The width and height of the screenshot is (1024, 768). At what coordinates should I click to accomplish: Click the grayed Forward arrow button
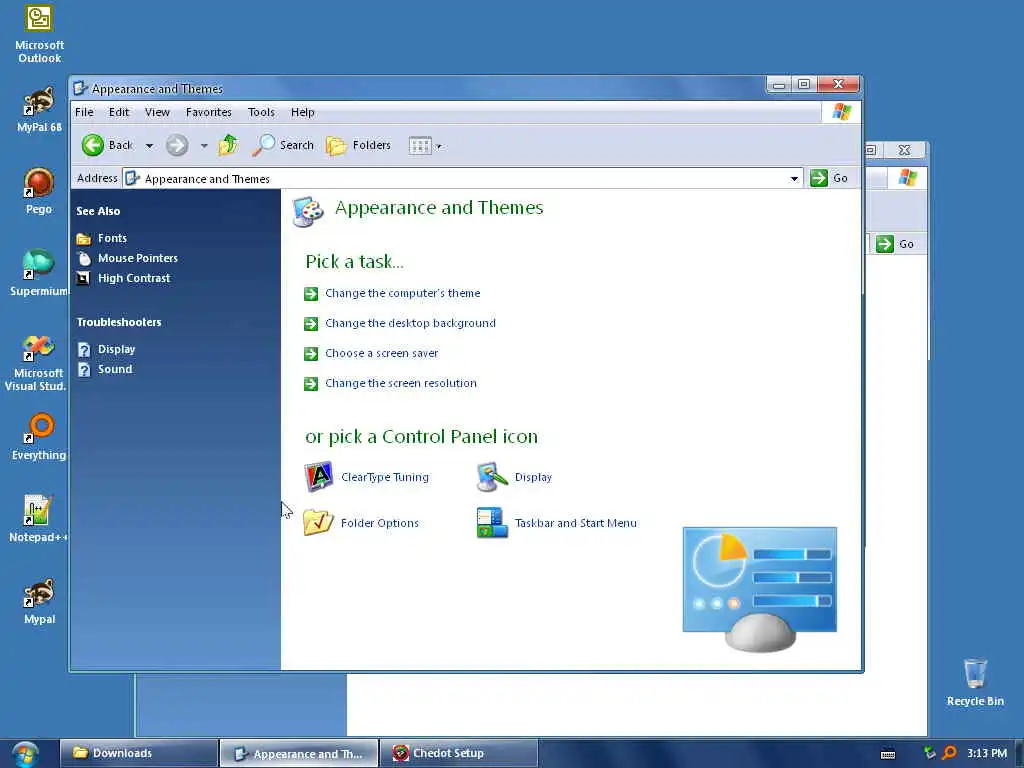click(x=176, y=145)
